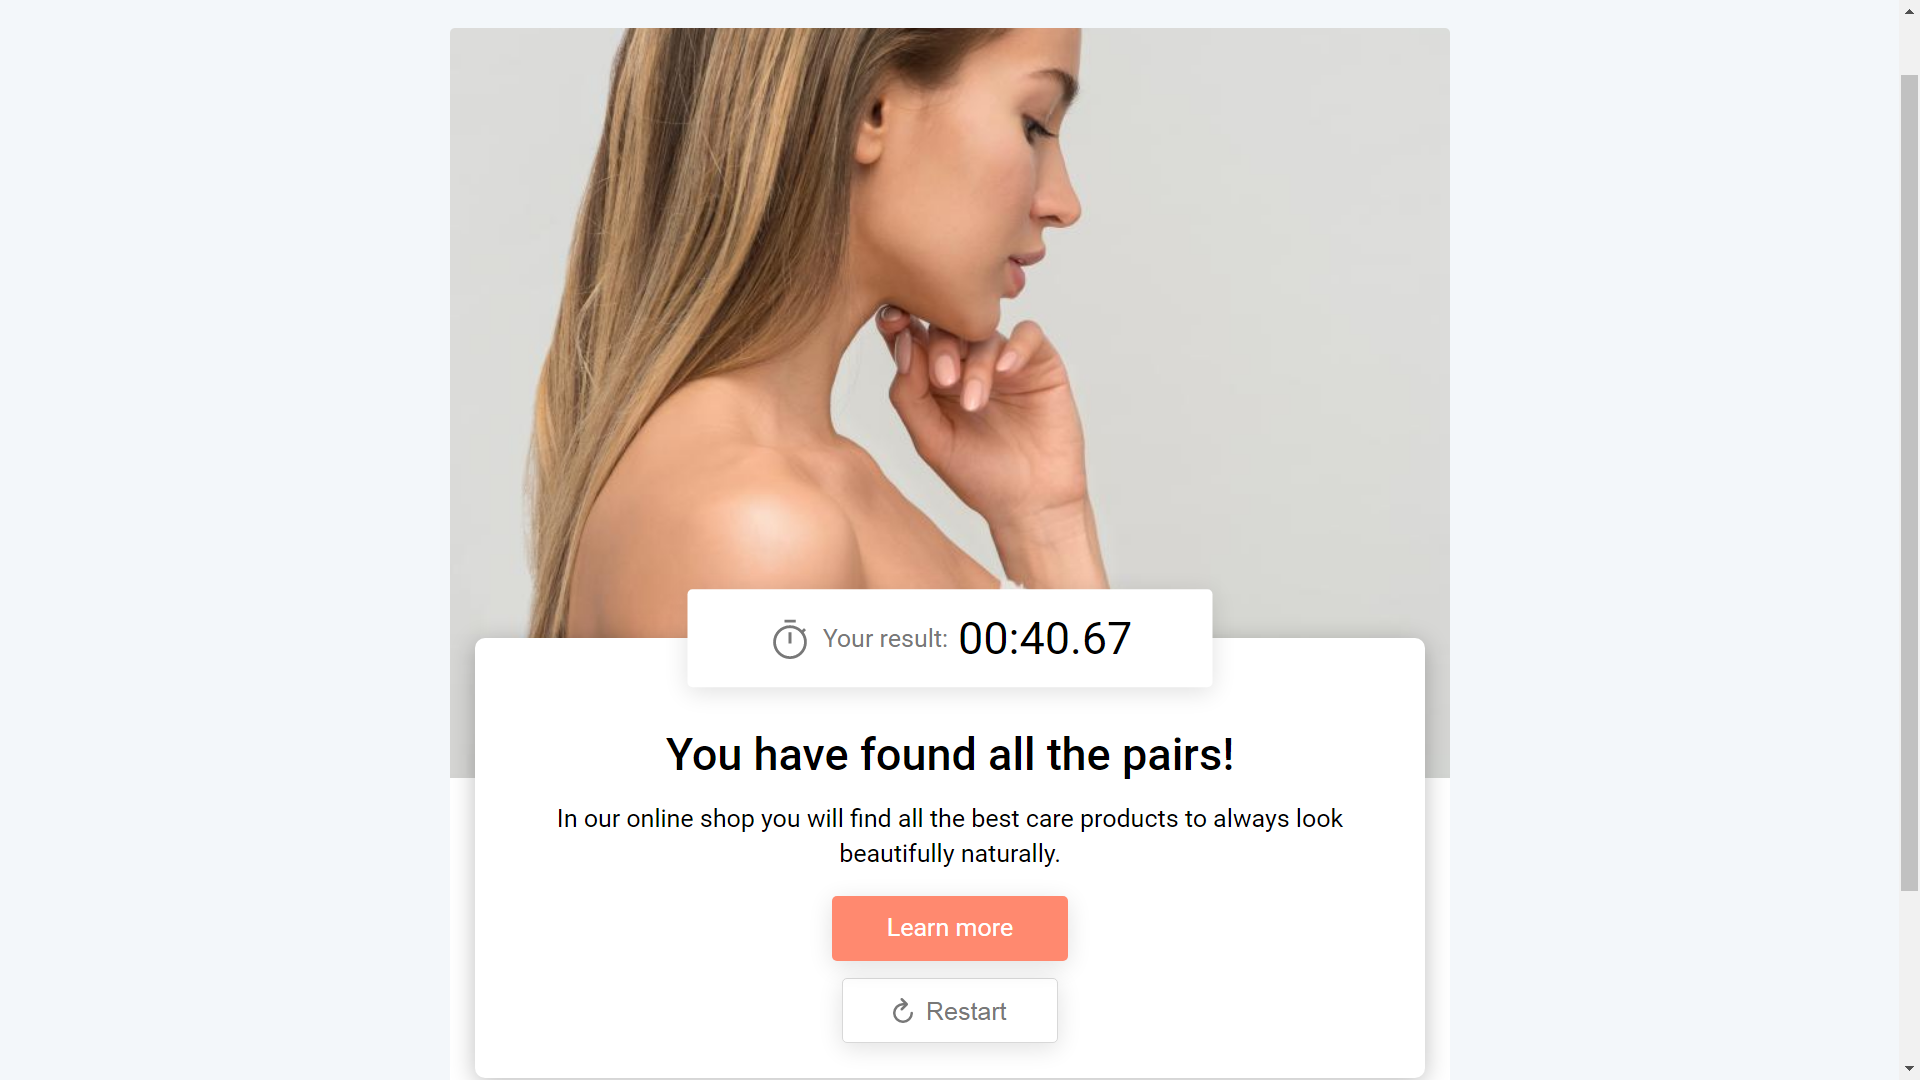
Task: Click the word "beautifully naturally" in the description
Action: tap(949, 854)
